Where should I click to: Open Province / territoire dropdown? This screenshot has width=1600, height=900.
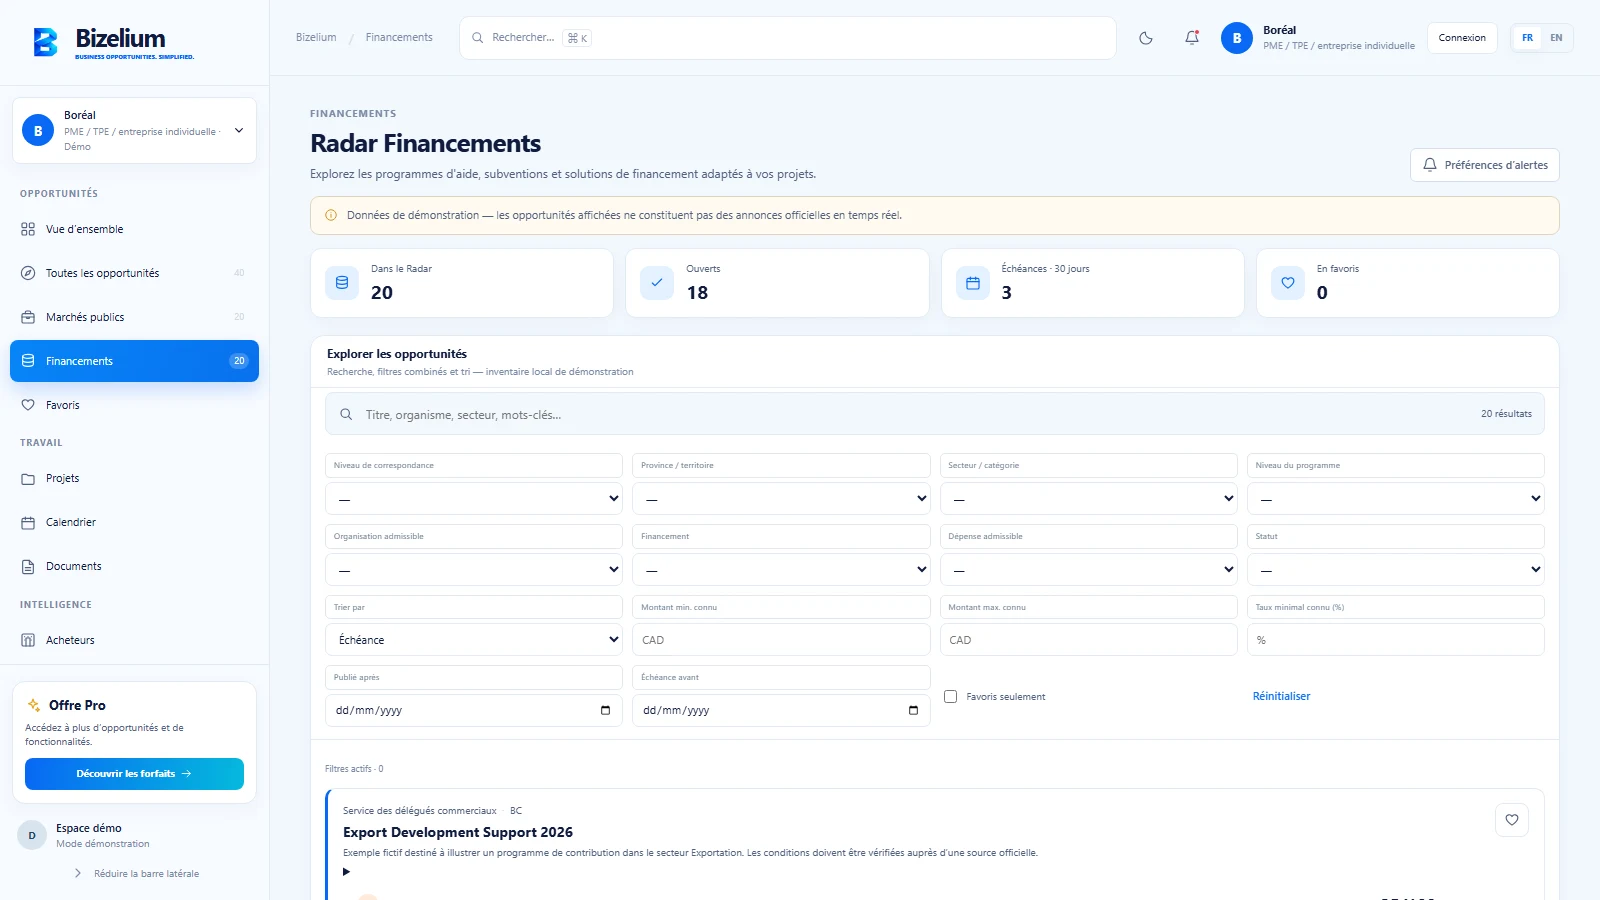tap(781, 498)
